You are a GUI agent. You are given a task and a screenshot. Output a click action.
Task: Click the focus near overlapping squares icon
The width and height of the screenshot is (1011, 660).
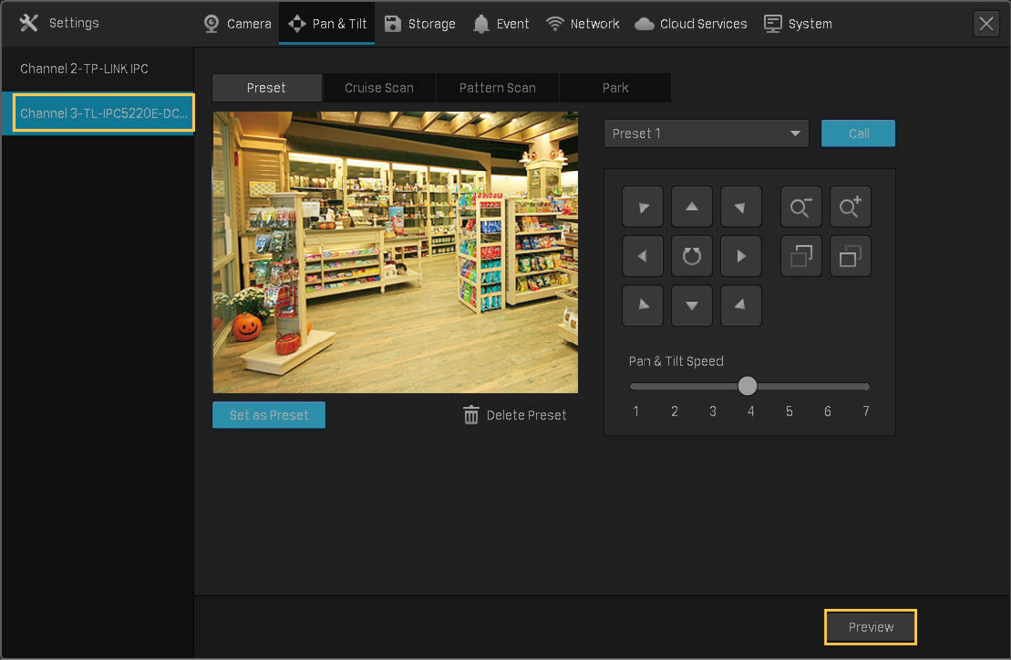[801, 256]
